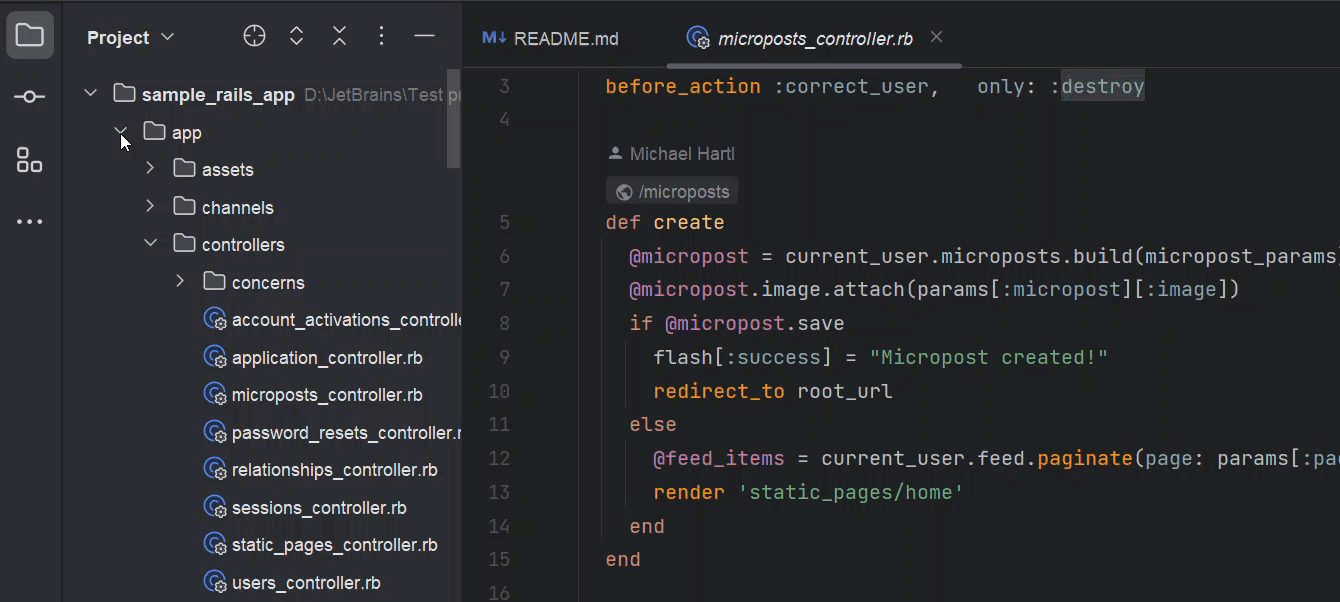Open the Project tool window folder icon
Screen dimensions: 1340x602
(x=29, y=33)
